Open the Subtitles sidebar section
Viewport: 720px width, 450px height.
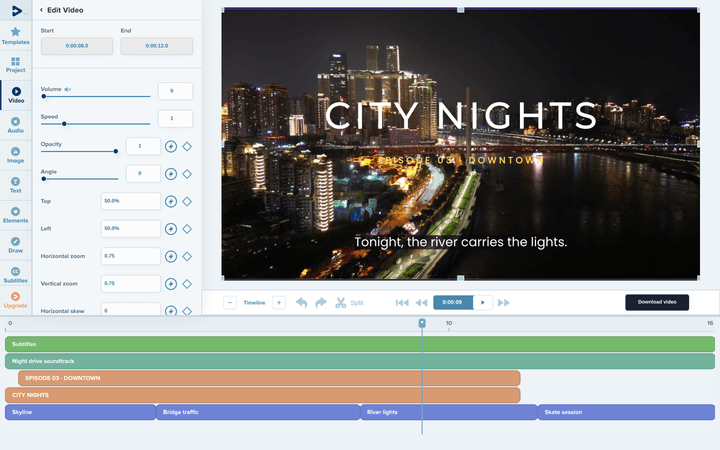click(x=16, y=275)
